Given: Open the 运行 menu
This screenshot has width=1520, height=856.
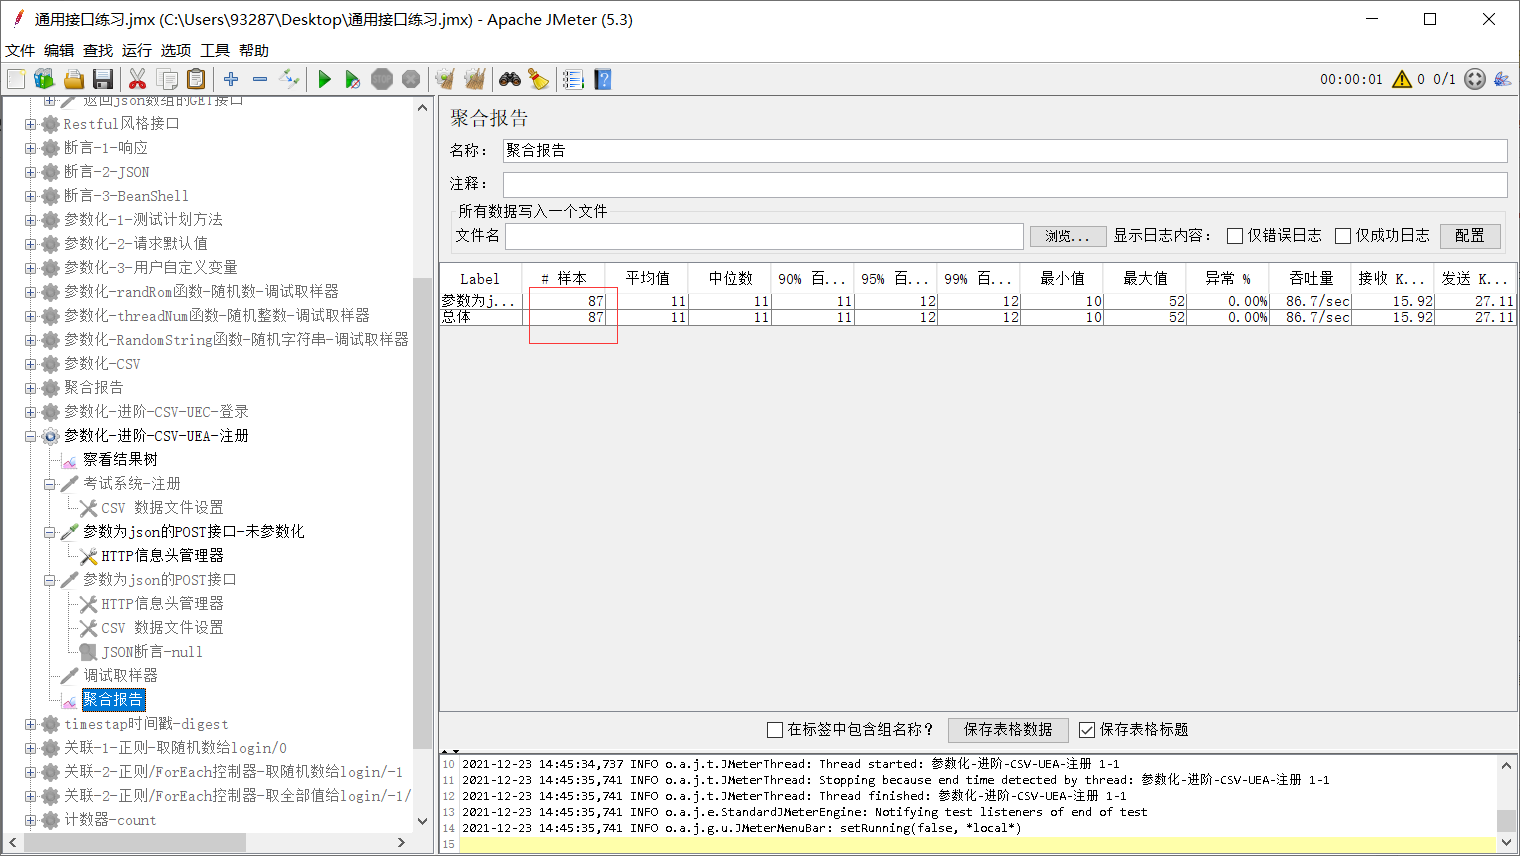Looking at the screenshot, I should click(137, 50).
